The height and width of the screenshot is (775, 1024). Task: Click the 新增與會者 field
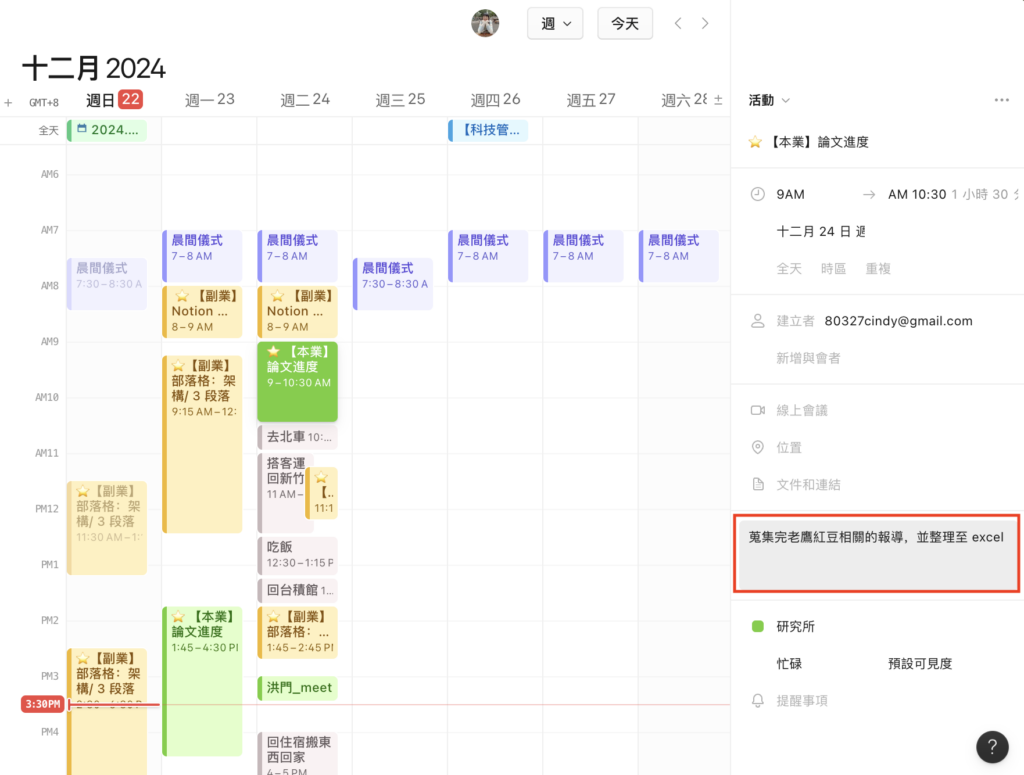tap(808, 358)
